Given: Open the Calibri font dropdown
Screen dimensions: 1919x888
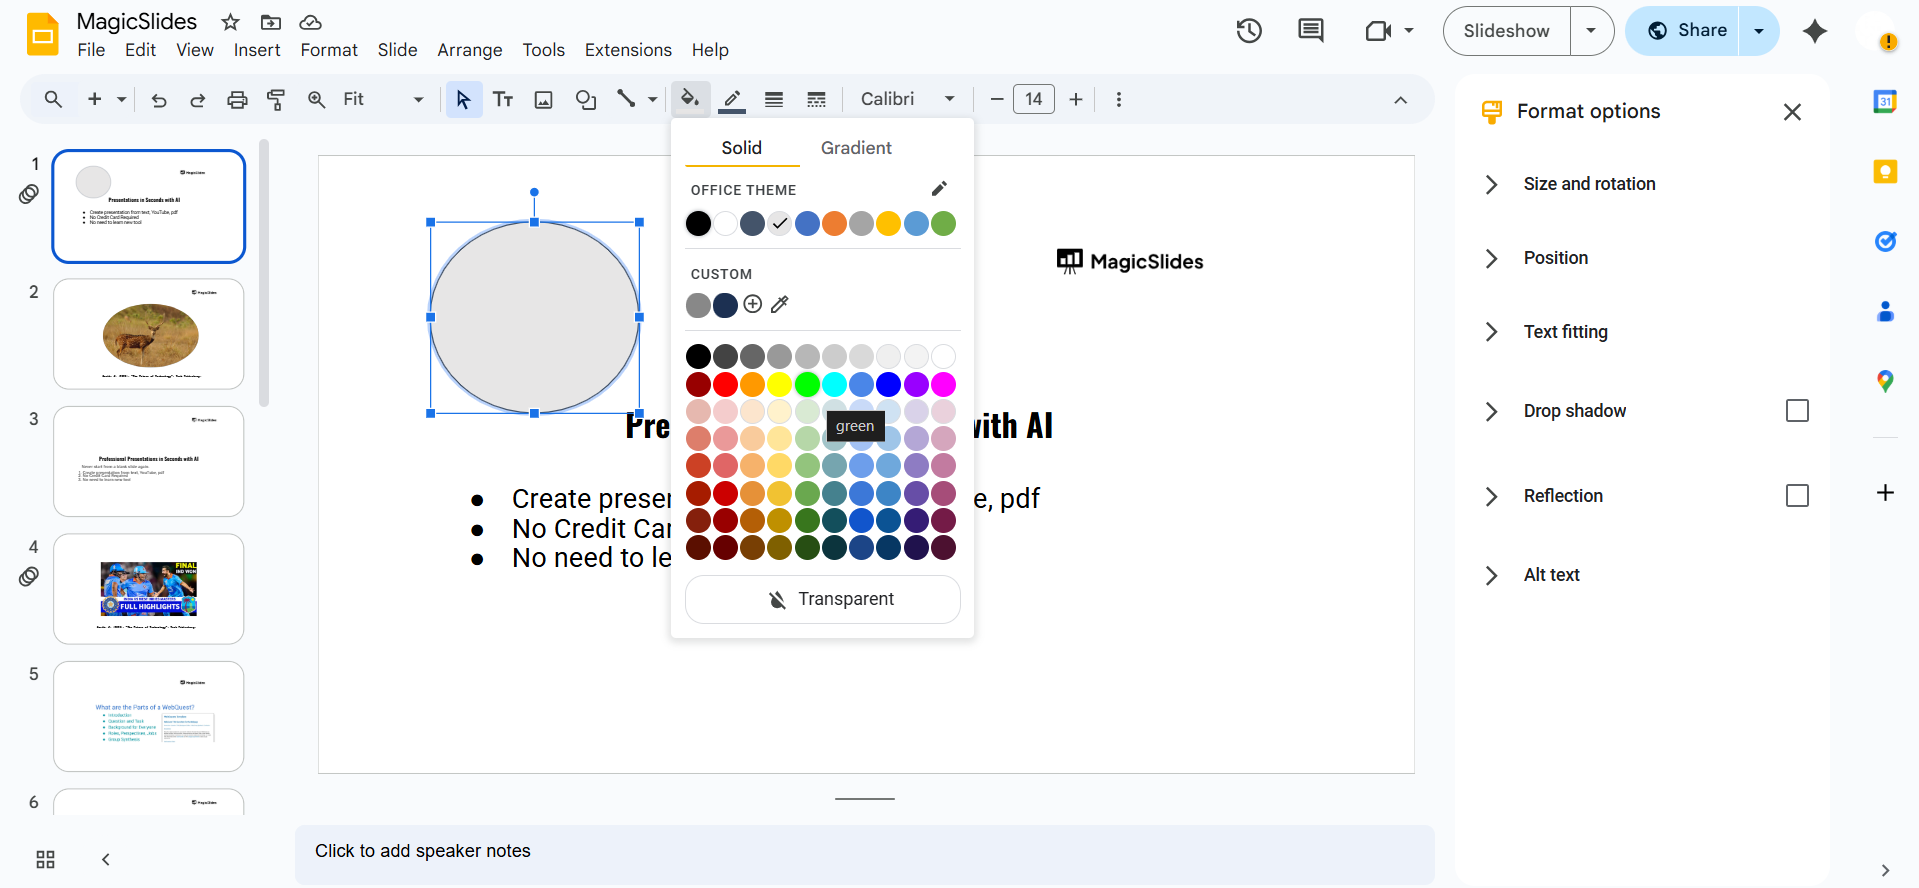Looking at the screenshot, I should point(907,99).
